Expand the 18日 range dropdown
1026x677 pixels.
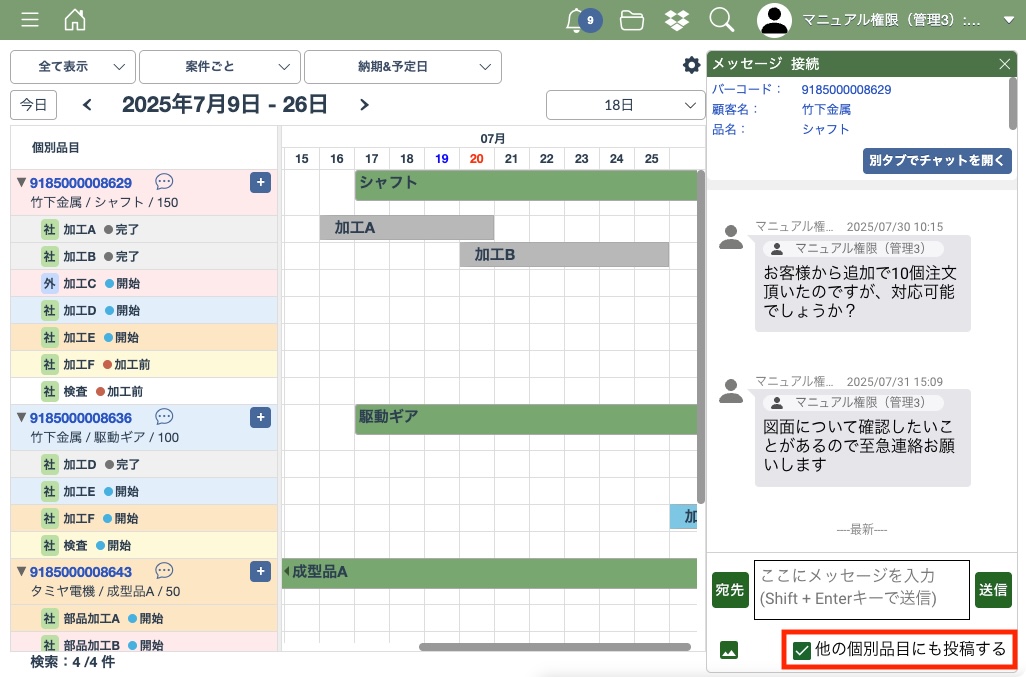tap(625, 105)
